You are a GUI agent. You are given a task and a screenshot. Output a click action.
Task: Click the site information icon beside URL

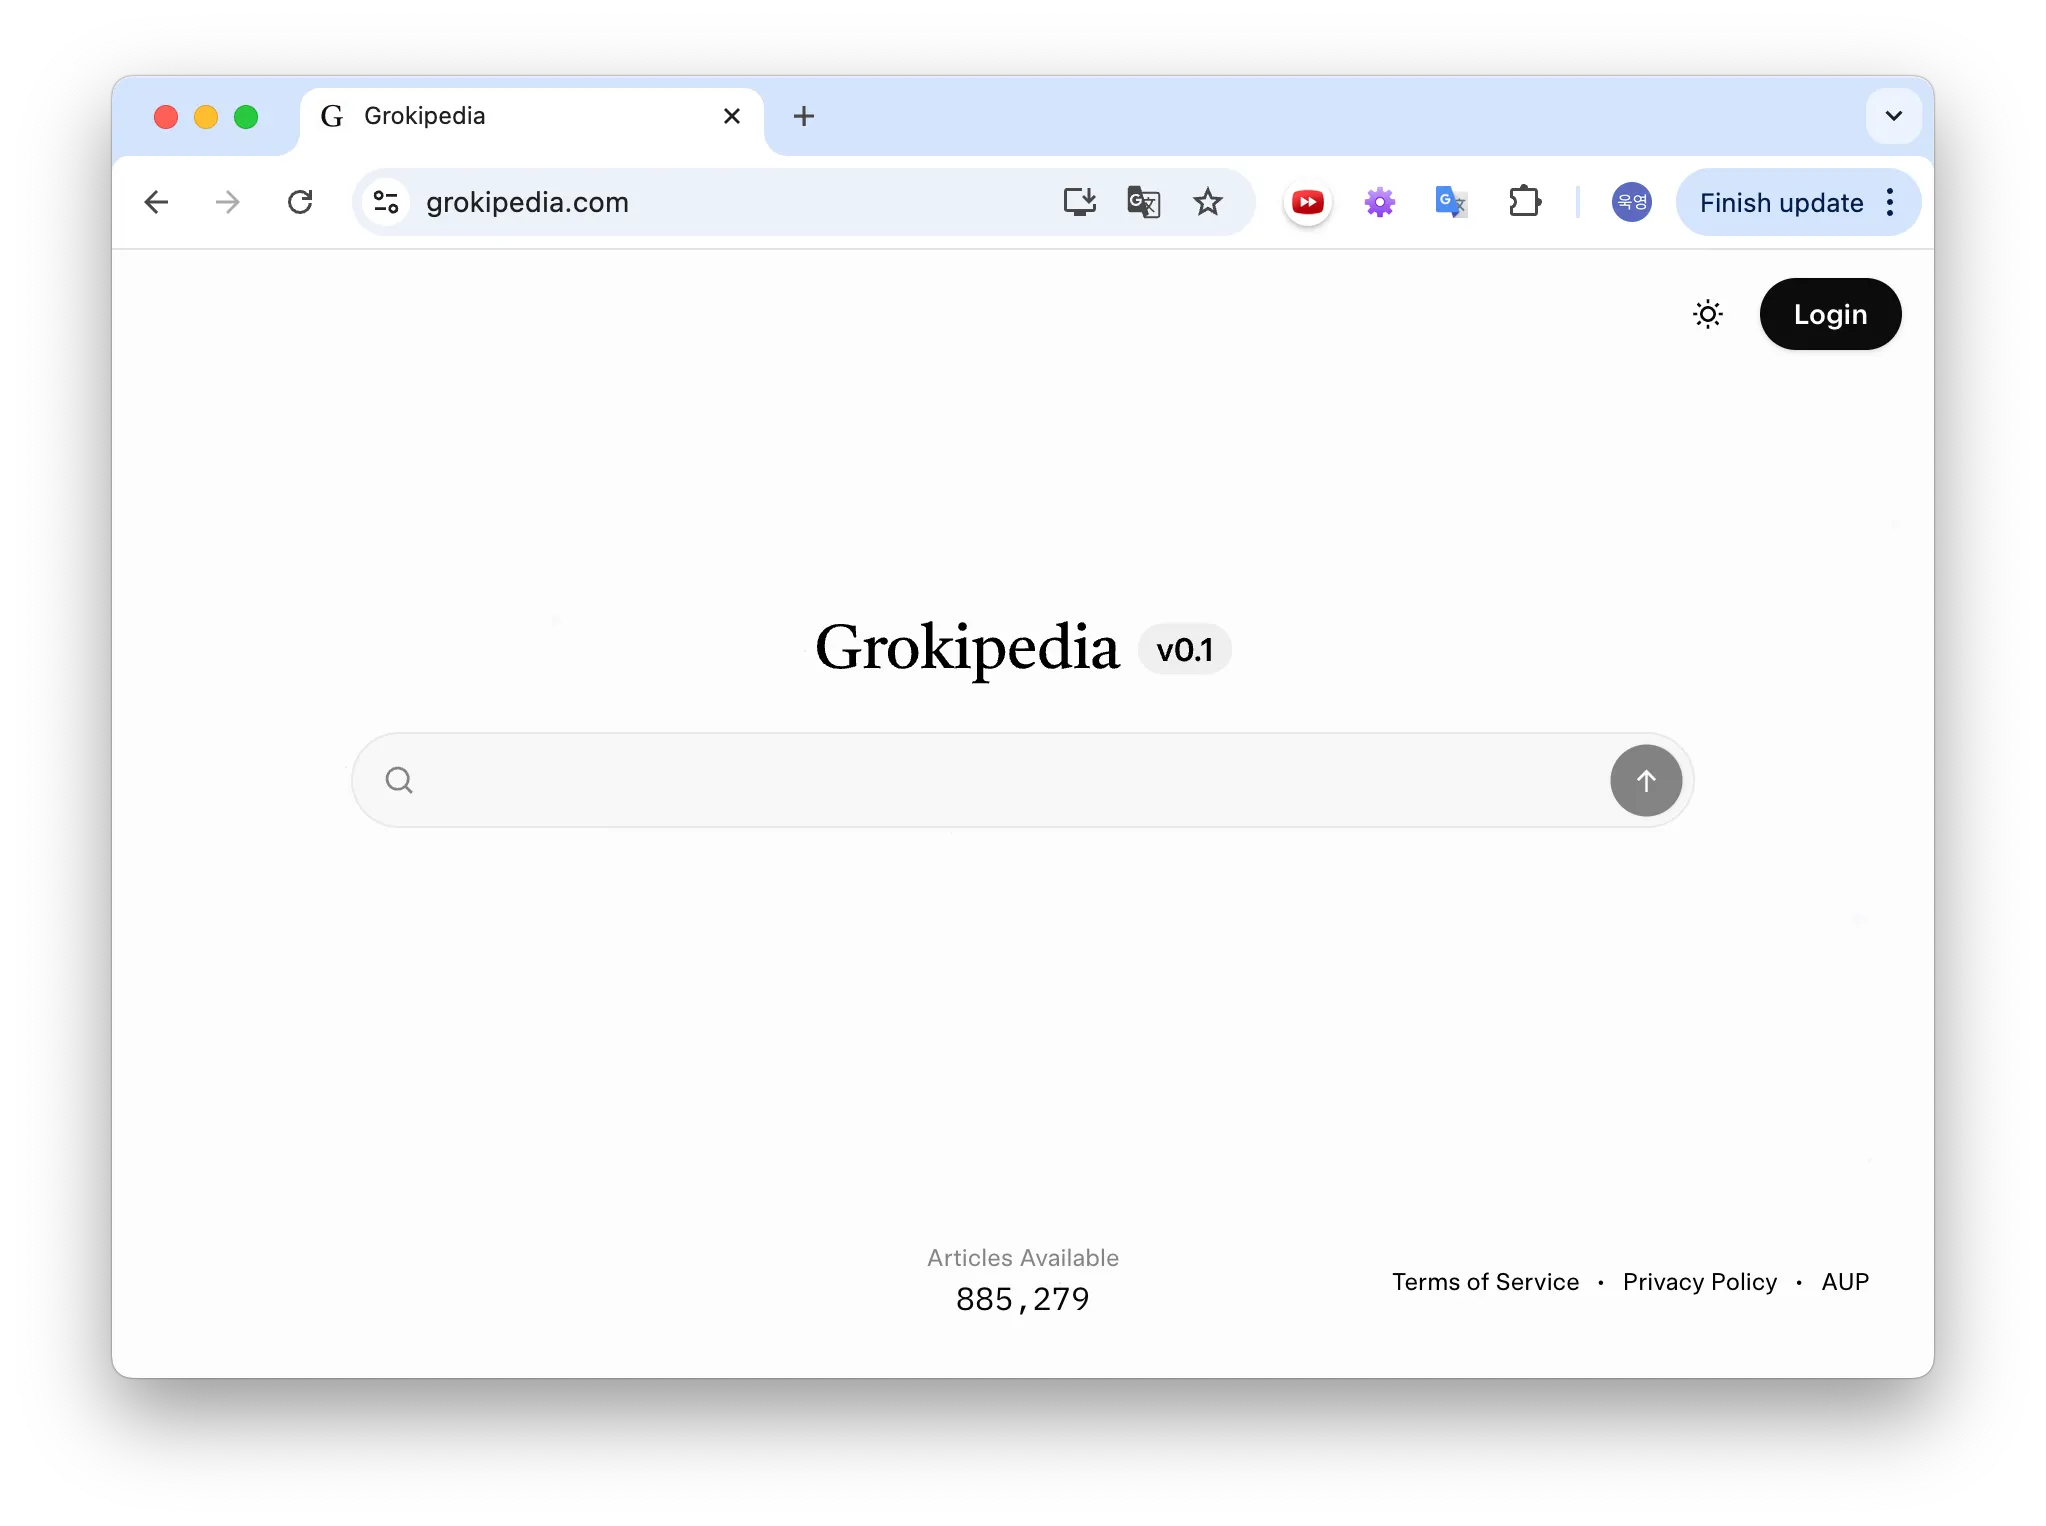coord(386,202)
